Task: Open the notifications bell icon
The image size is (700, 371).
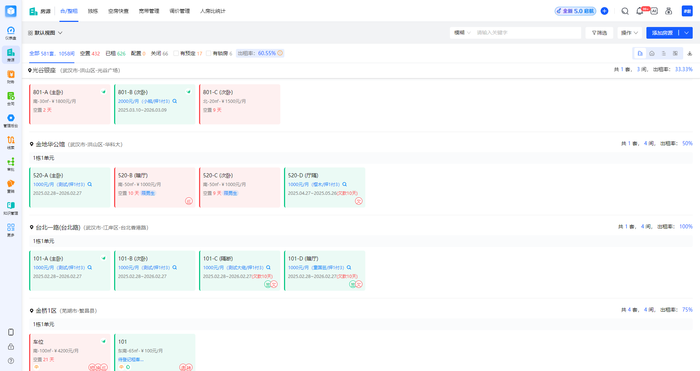Action: coord(639,11)
